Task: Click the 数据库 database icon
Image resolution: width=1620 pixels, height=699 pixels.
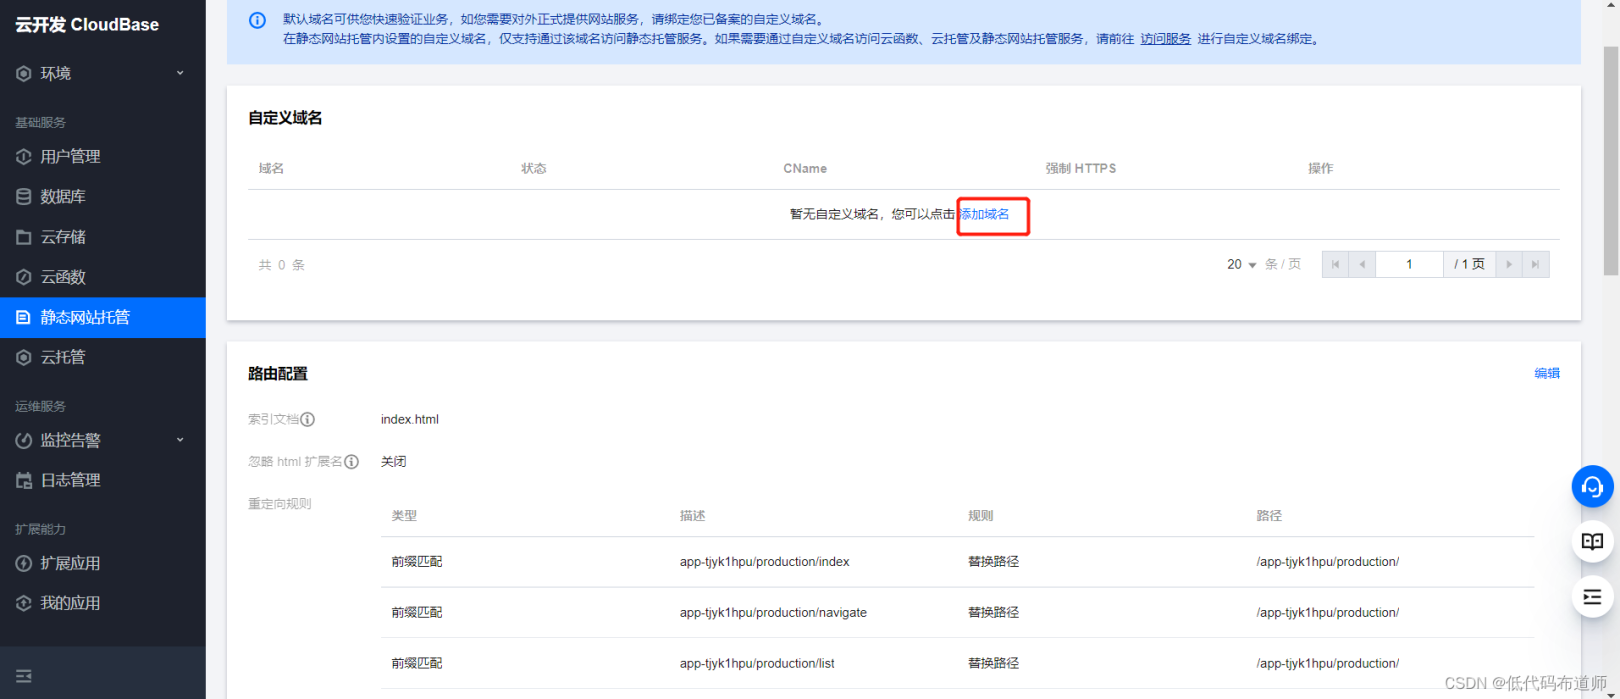Action: 24,196
